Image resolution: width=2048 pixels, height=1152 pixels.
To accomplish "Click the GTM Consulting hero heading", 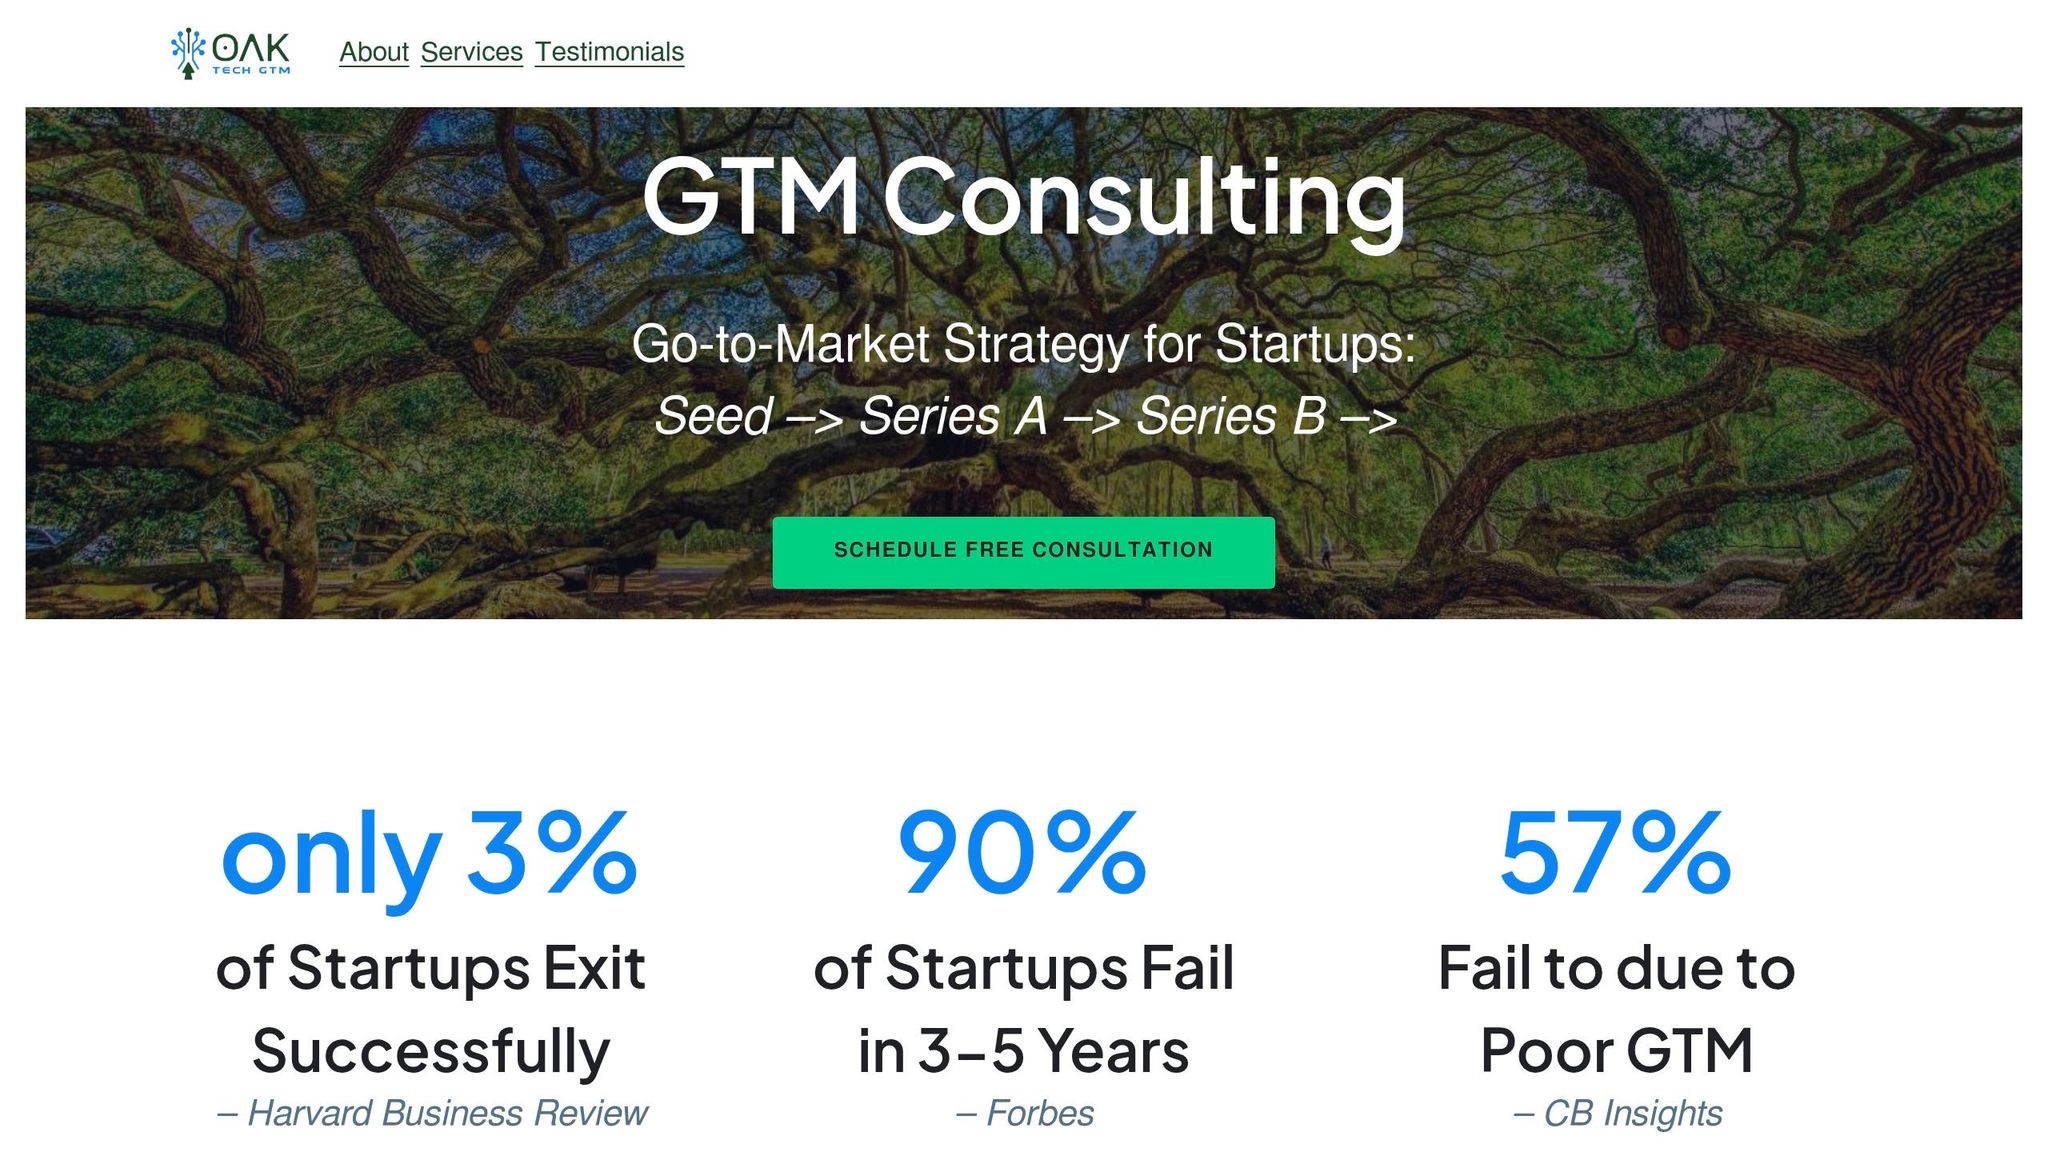I will point(1023,197).
